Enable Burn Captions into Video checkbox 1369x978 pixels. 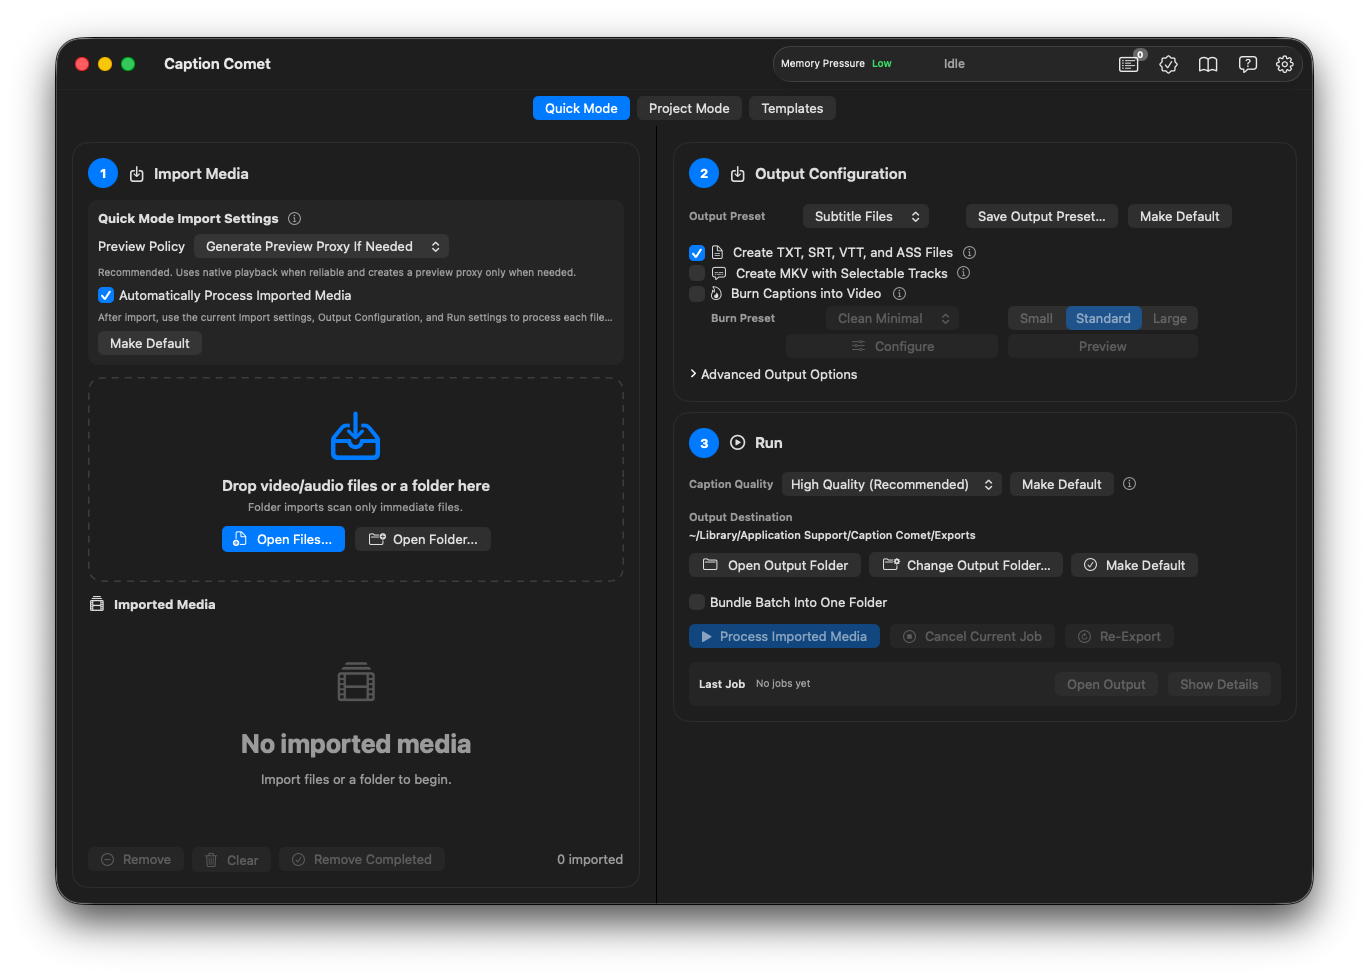pyautogui.click(x=697, y=294)
